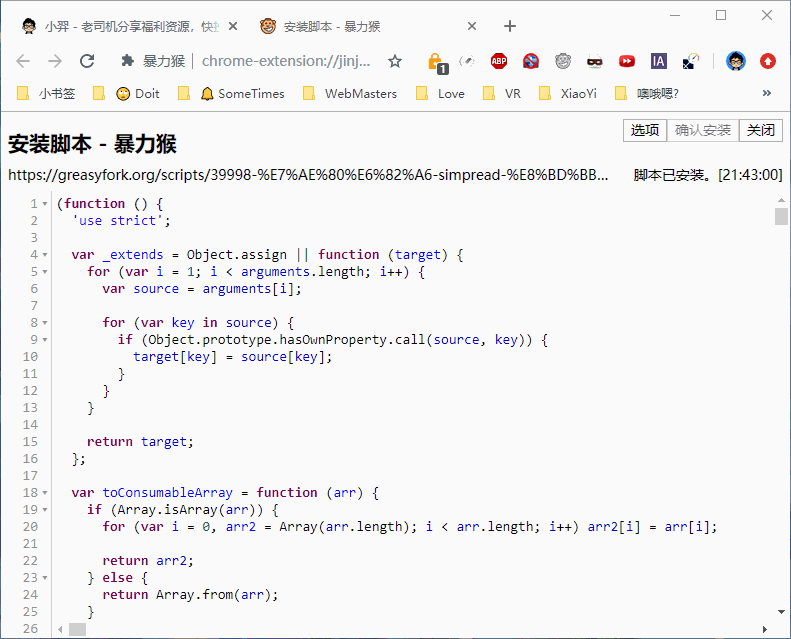
Task: Click the lock extension icon with badge 1
Action: (436, 63)
